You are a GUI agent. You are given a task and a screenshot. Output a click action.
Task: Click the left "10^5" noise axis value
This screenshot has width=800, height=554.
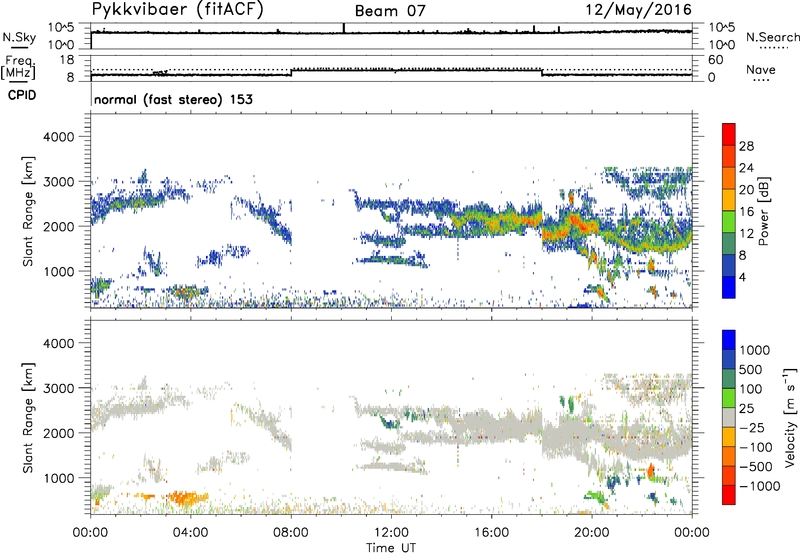point(61,27)
